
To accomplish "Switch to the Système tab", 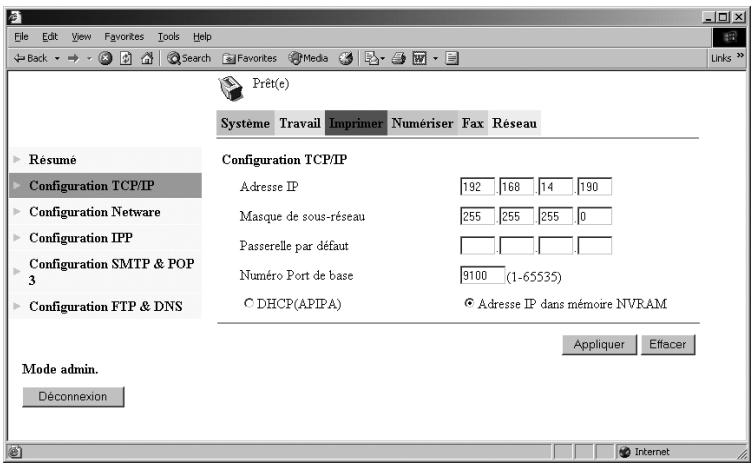I will pyautogui.click(x=245, y=123).
